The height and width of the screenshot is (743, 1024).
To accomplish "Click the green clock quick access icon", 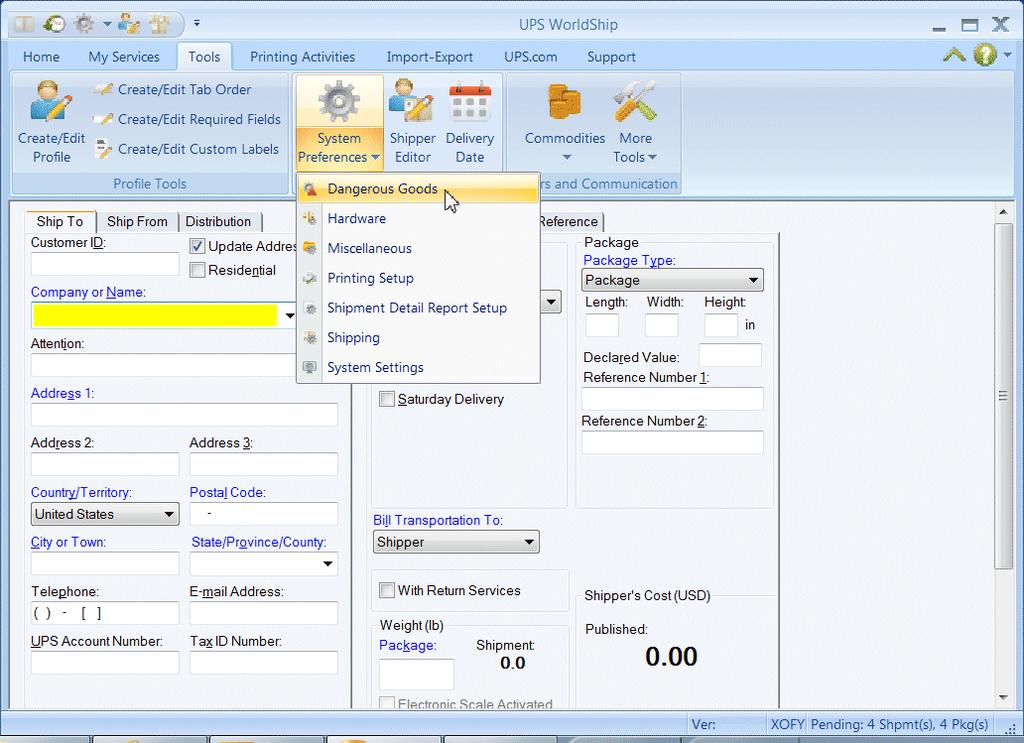I will tap(54, 24).
